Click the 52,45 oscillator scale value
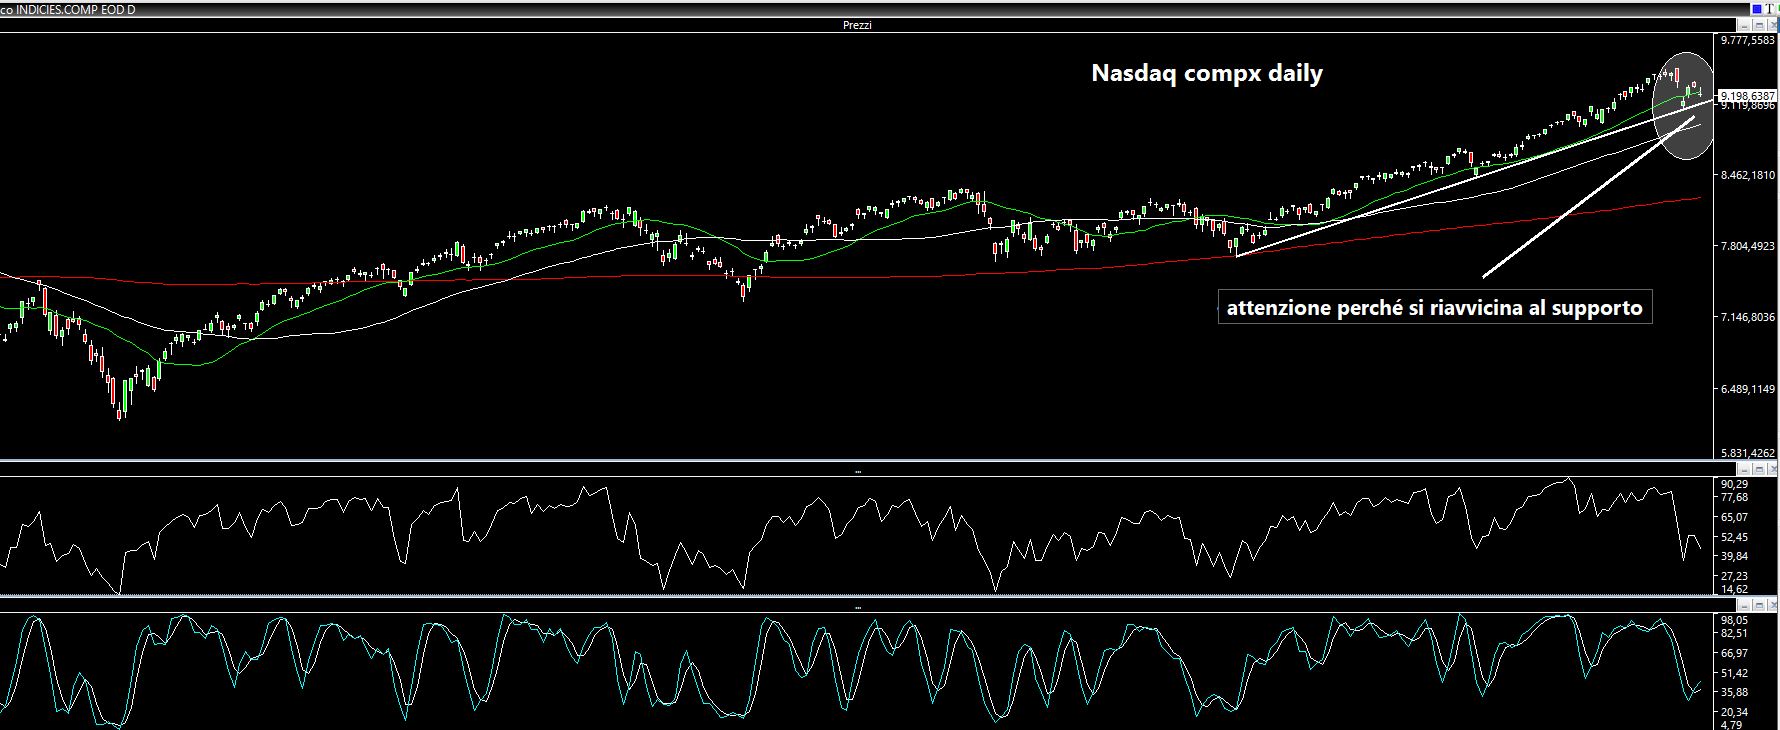 tap(1734, 537)
